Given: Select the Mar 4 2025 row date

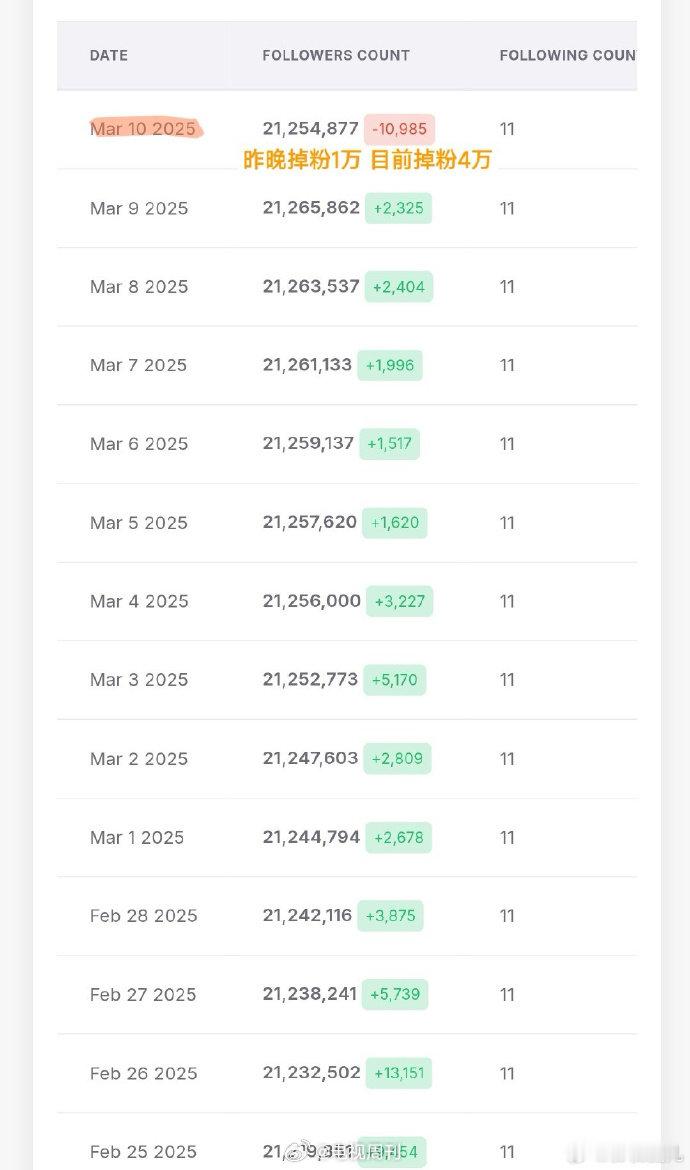Looking at the screenshot, I should click(x=139, y=601).
